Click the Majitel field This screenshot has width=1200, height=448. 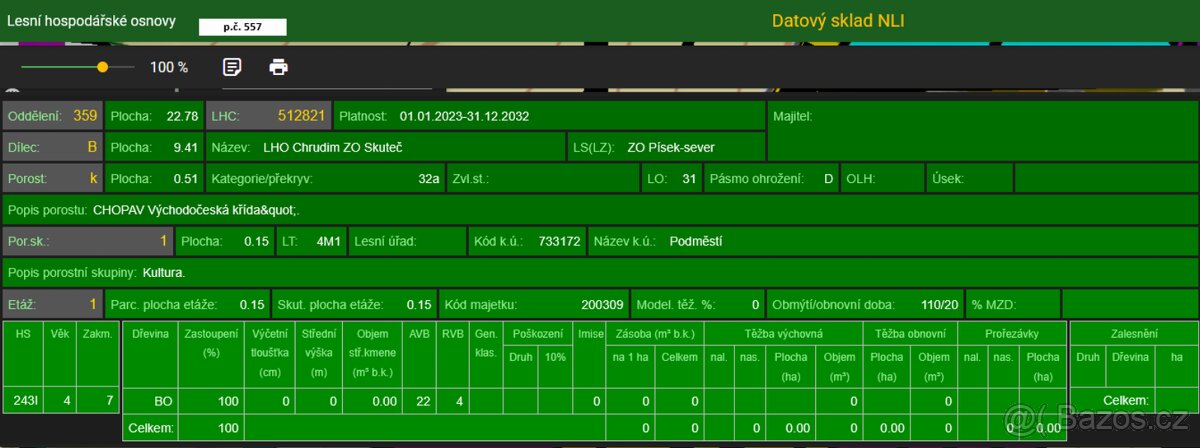coord(982,131)
